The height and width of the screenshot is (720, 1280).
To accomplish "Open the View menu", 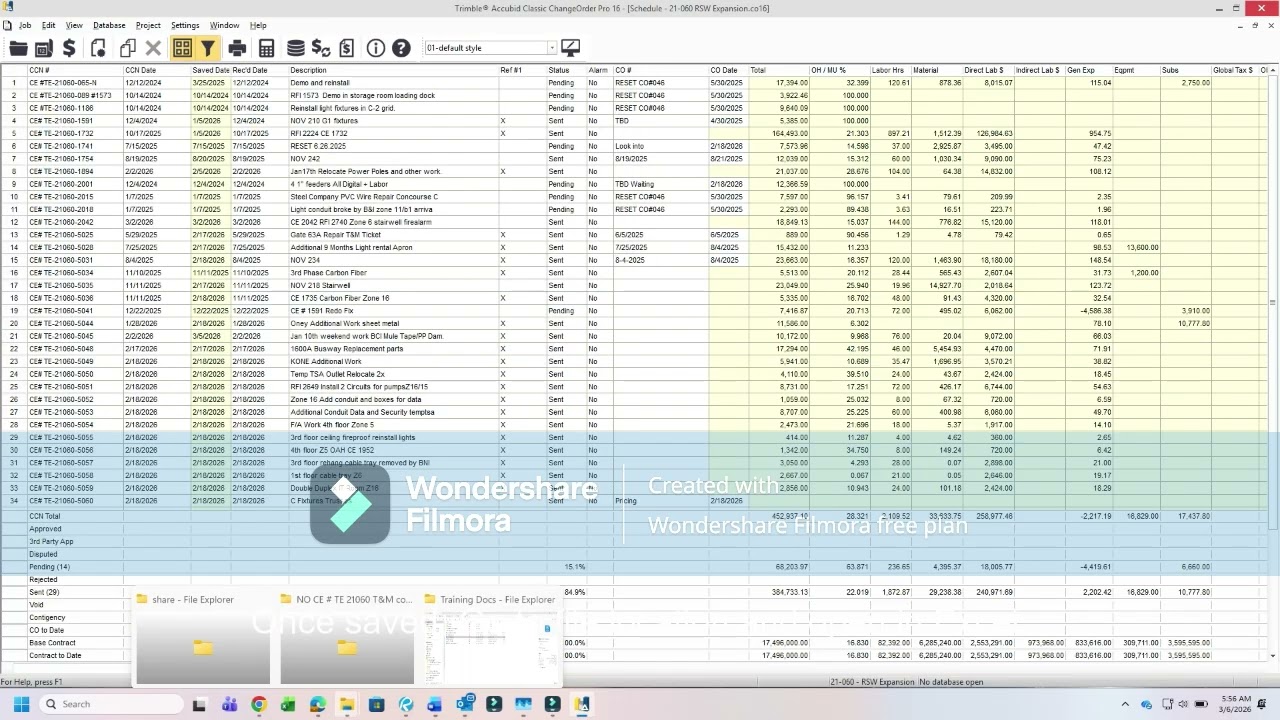I will coord(74,25).
